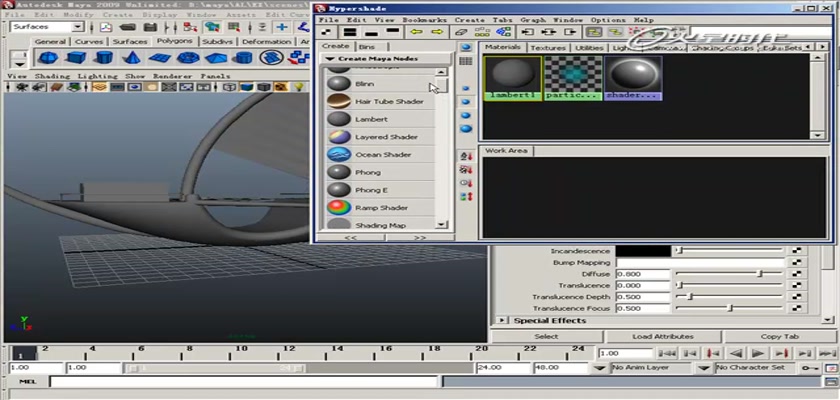Create a polygon cube from the shelf

pos(76,57)
